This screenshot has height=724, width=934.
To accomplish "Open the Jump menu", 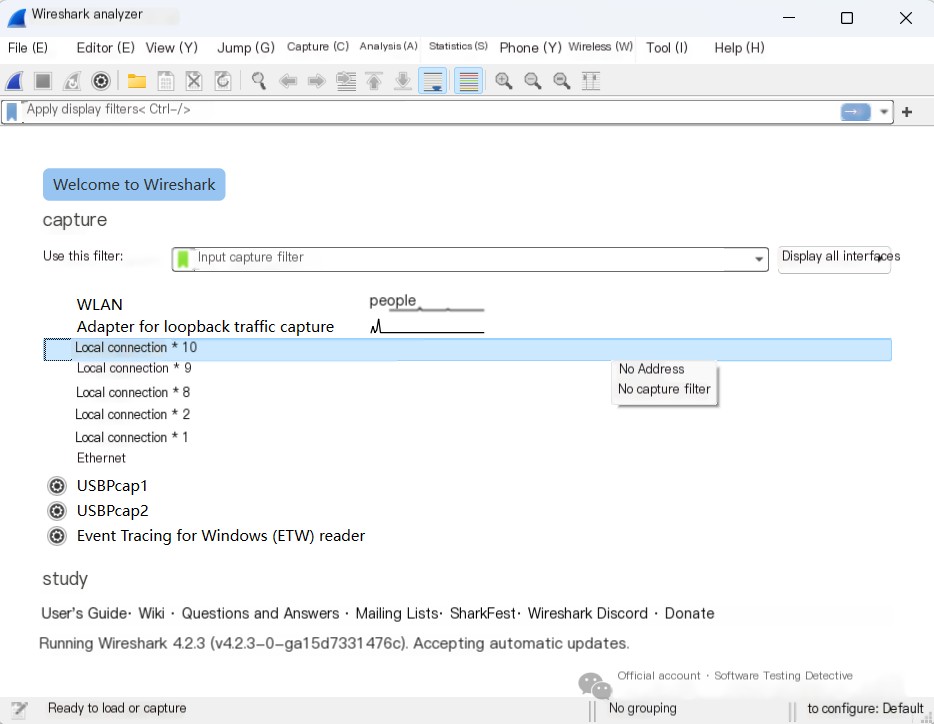I will coord(246,48).
